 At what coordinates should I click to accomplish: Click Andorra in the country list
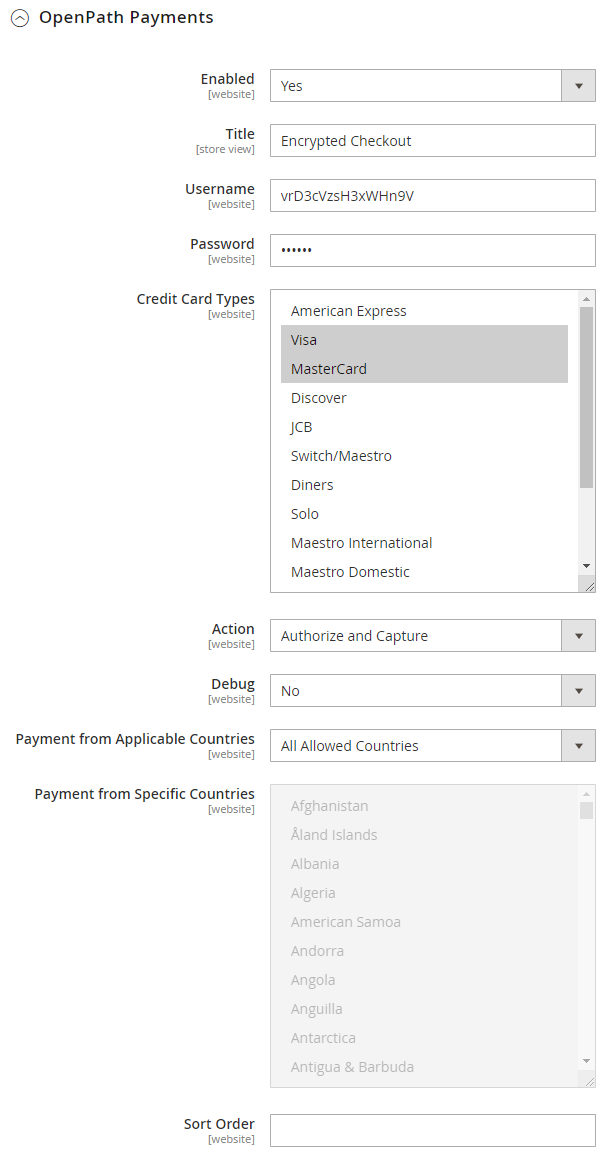[x=424, y=950]
